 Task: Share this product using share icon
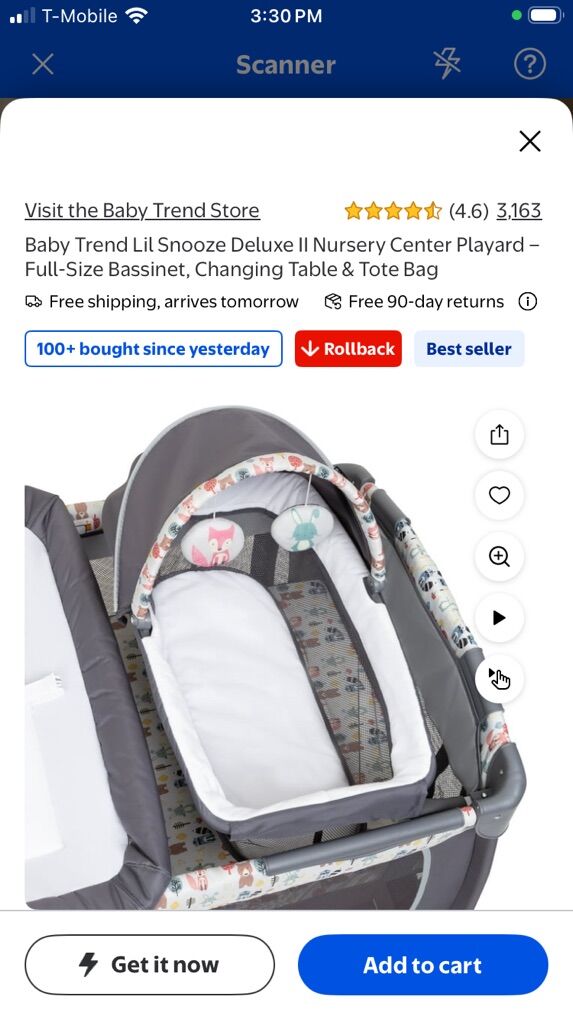[499, 434]
